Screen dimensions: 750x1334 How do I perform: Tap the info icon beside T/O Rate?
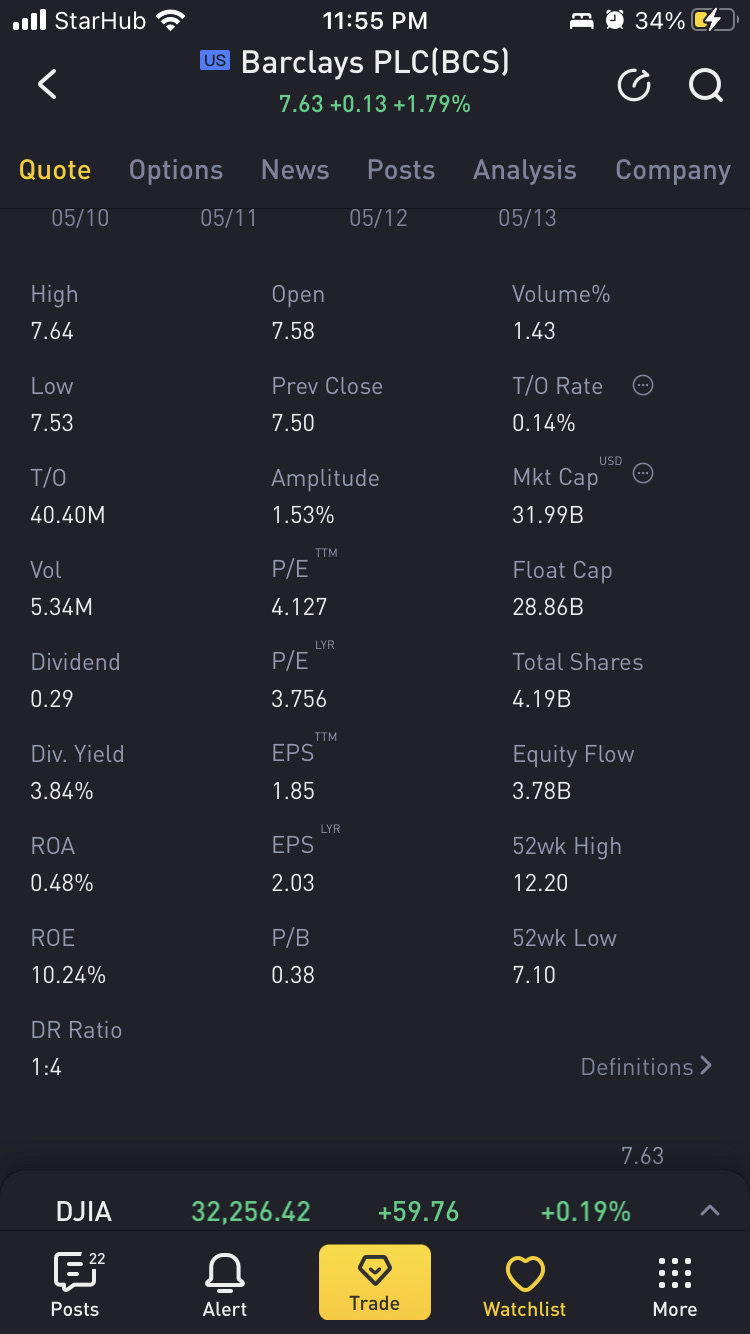pyautogui.click(x=643, y=385)
